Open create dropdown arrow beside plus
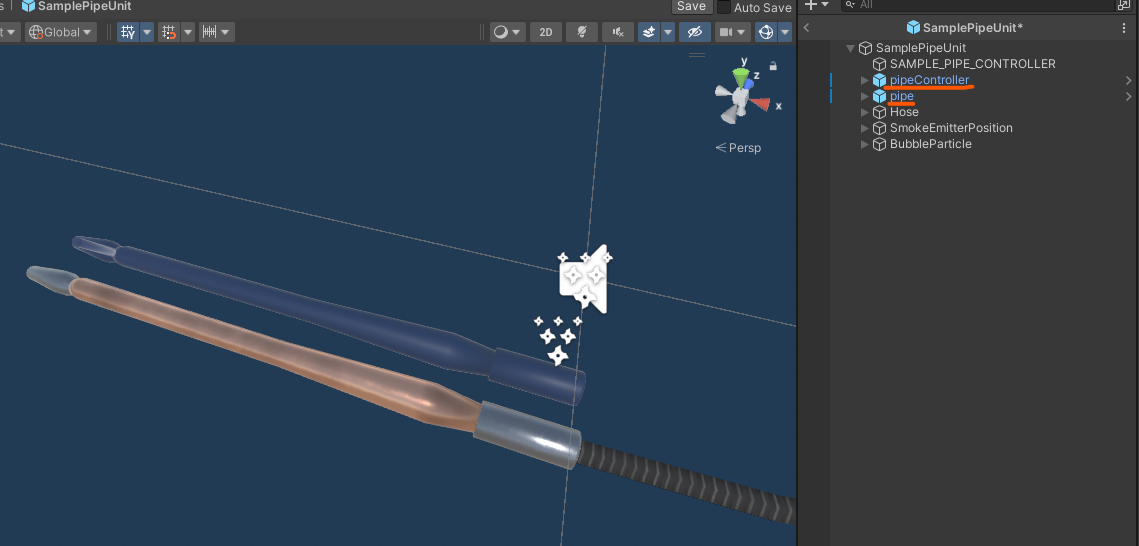This screenshot has width=1139, height=546. pos(825,4)
